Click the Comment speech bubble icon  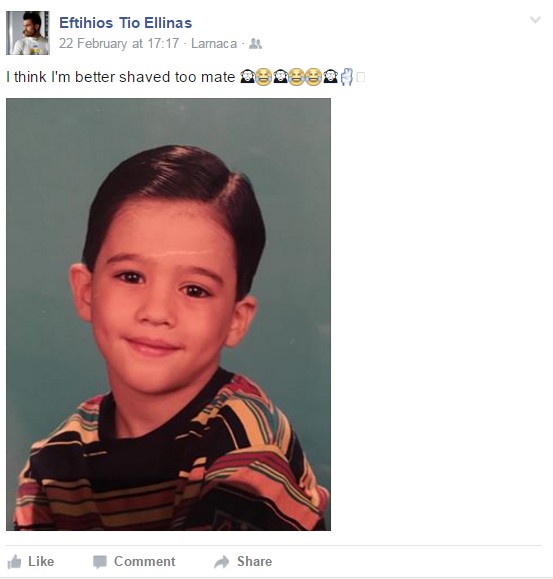click(x=100, y=562)
